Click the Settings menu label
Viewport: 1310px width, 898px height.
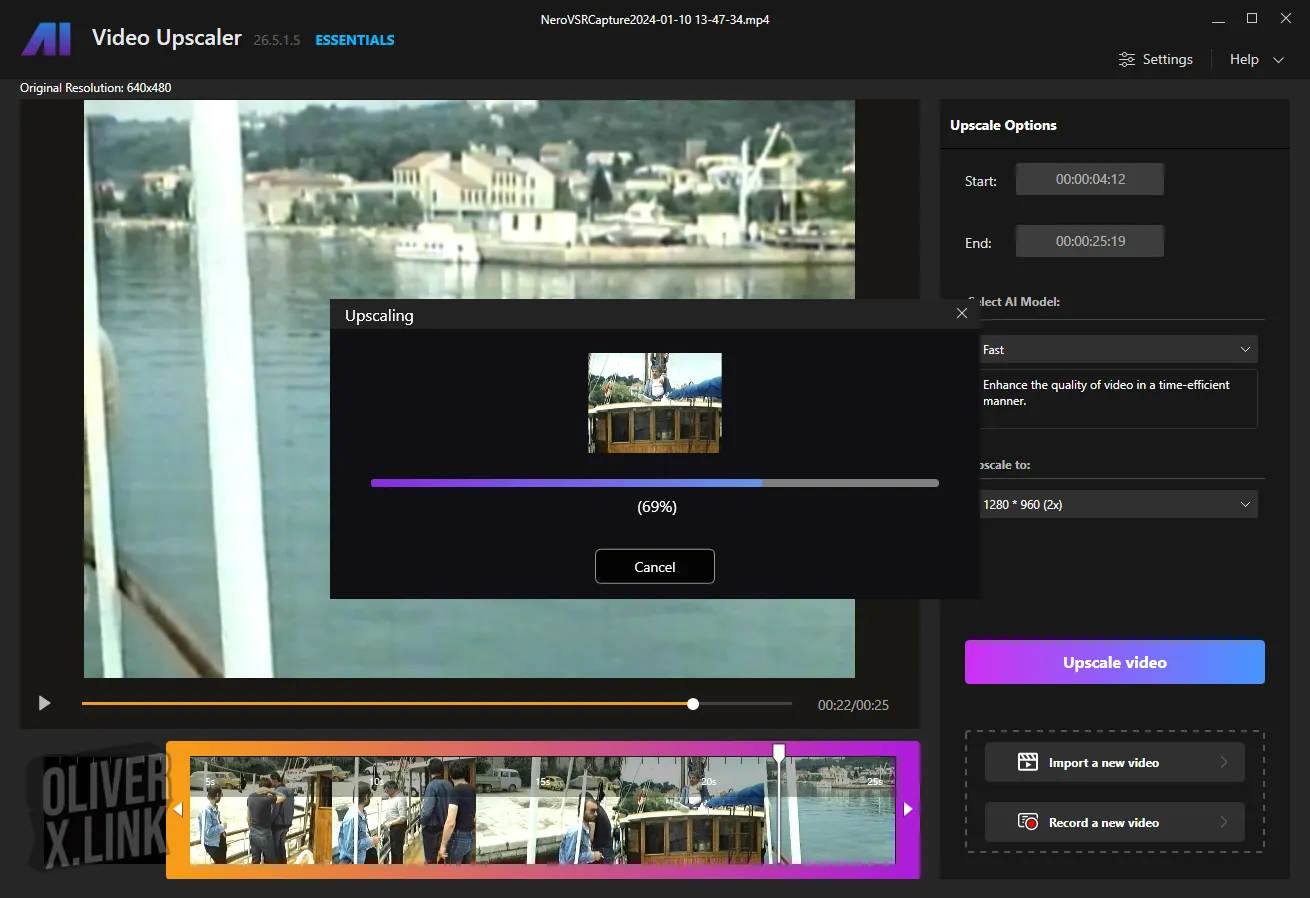pos(1167,60)
